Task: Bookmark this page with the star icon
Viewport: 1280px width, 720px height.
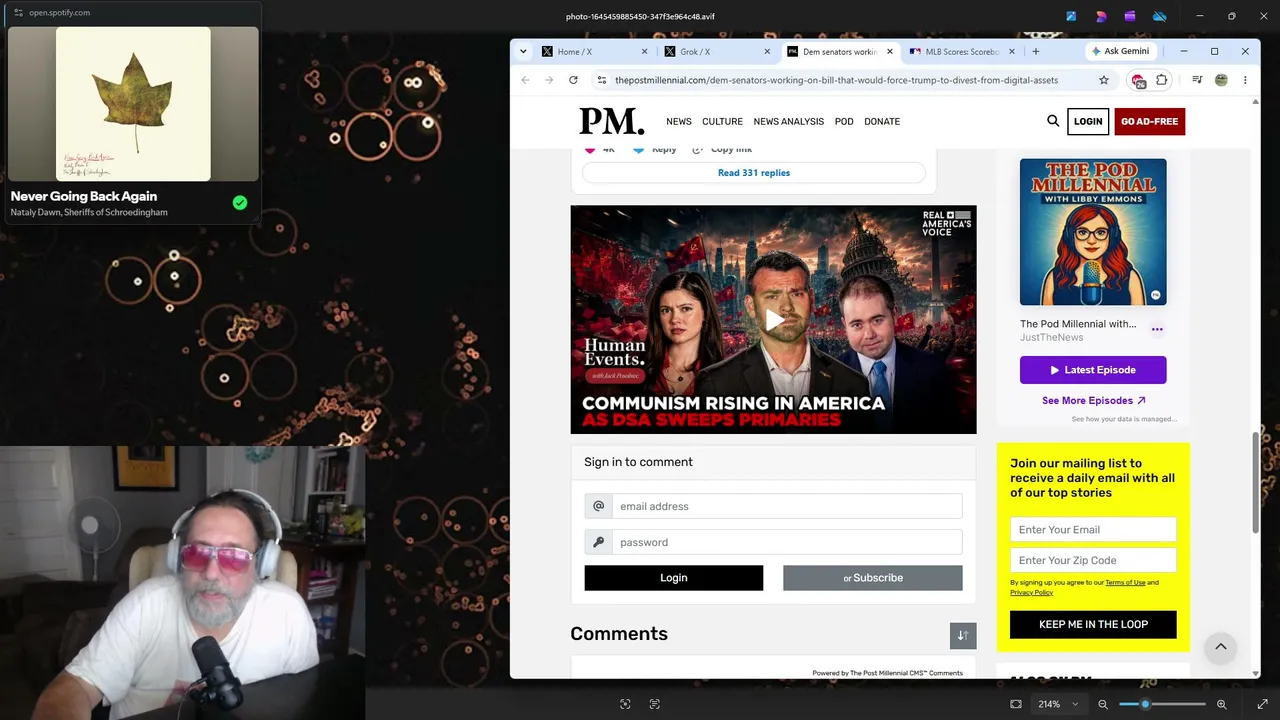Action: 1104,80
